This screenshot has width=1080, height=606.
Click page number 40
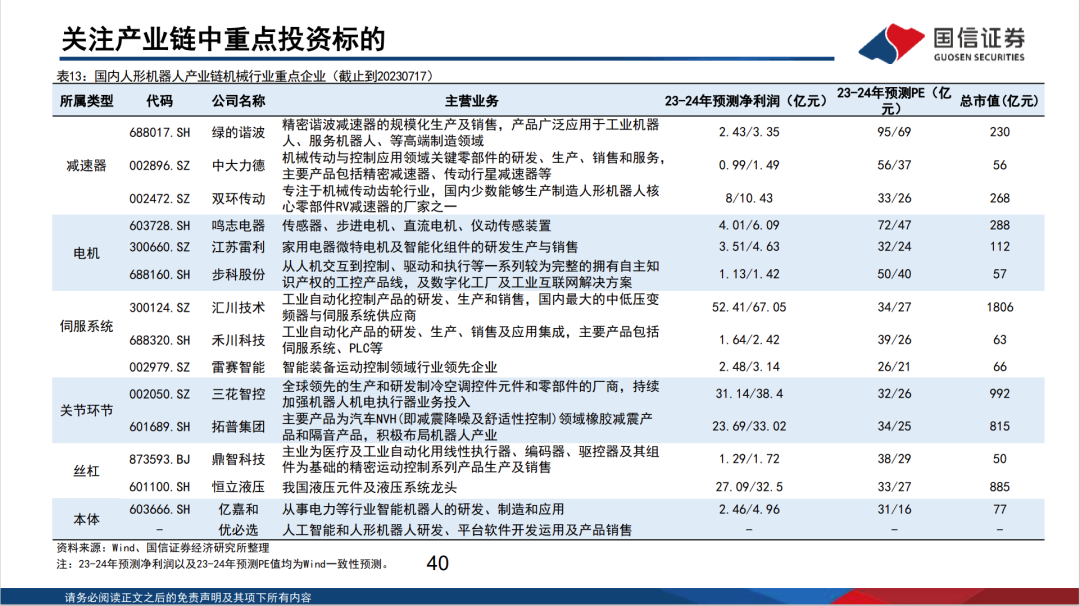point(437,563)
